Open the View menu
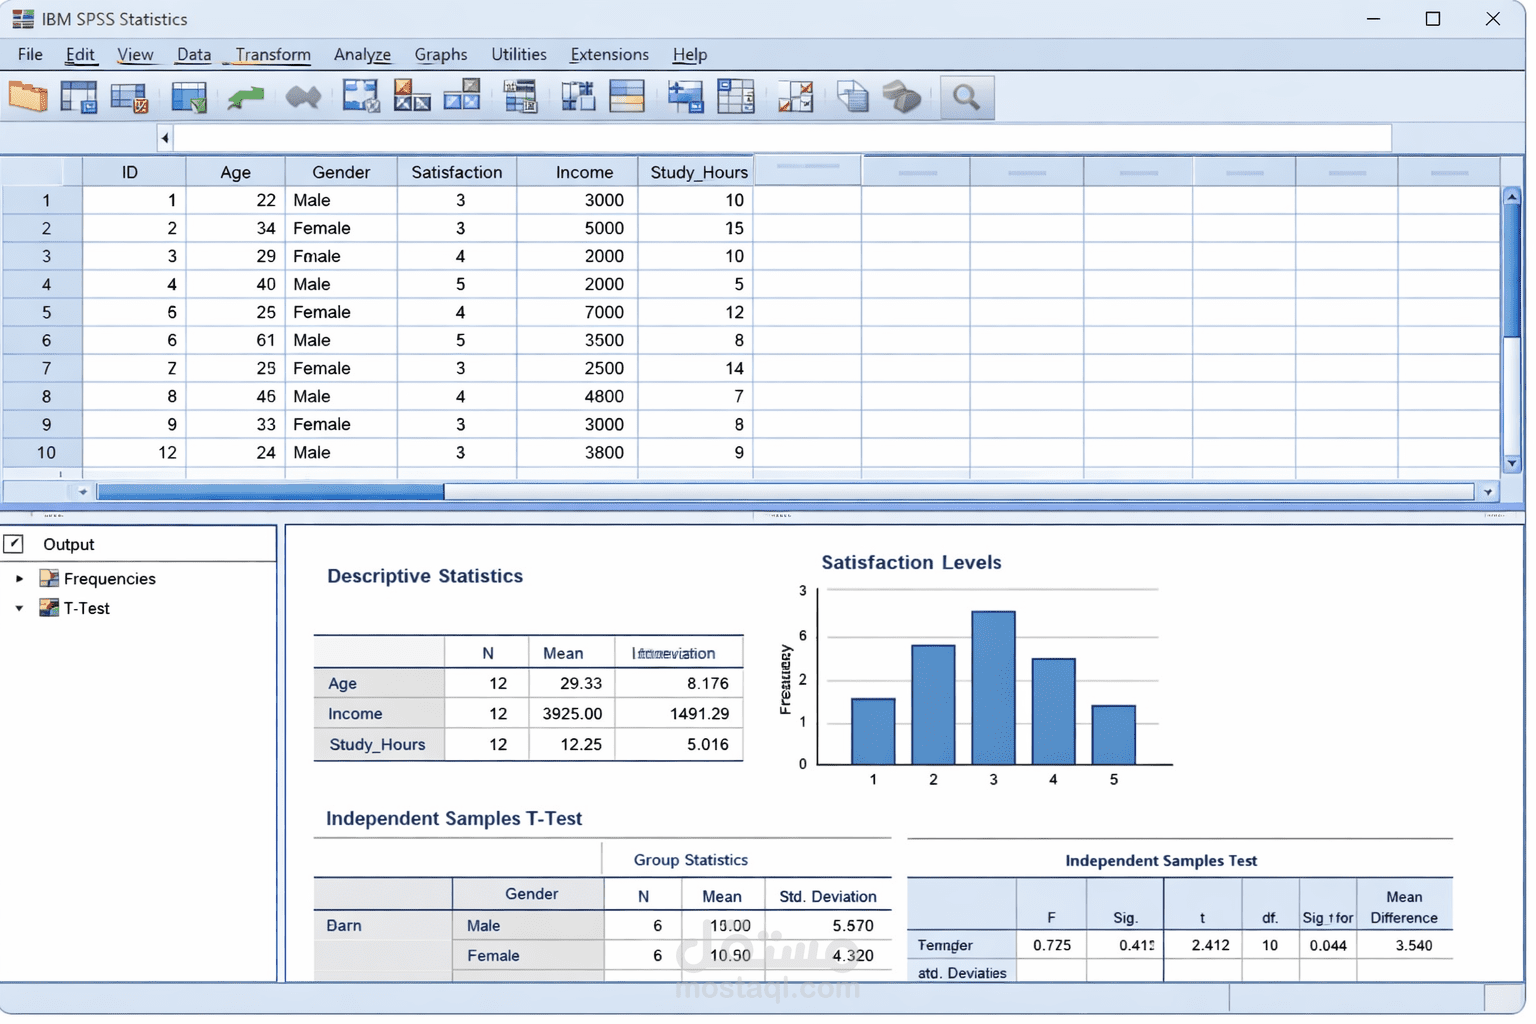Viewport: 1536px width, 1024px height. tap(135, 54)
